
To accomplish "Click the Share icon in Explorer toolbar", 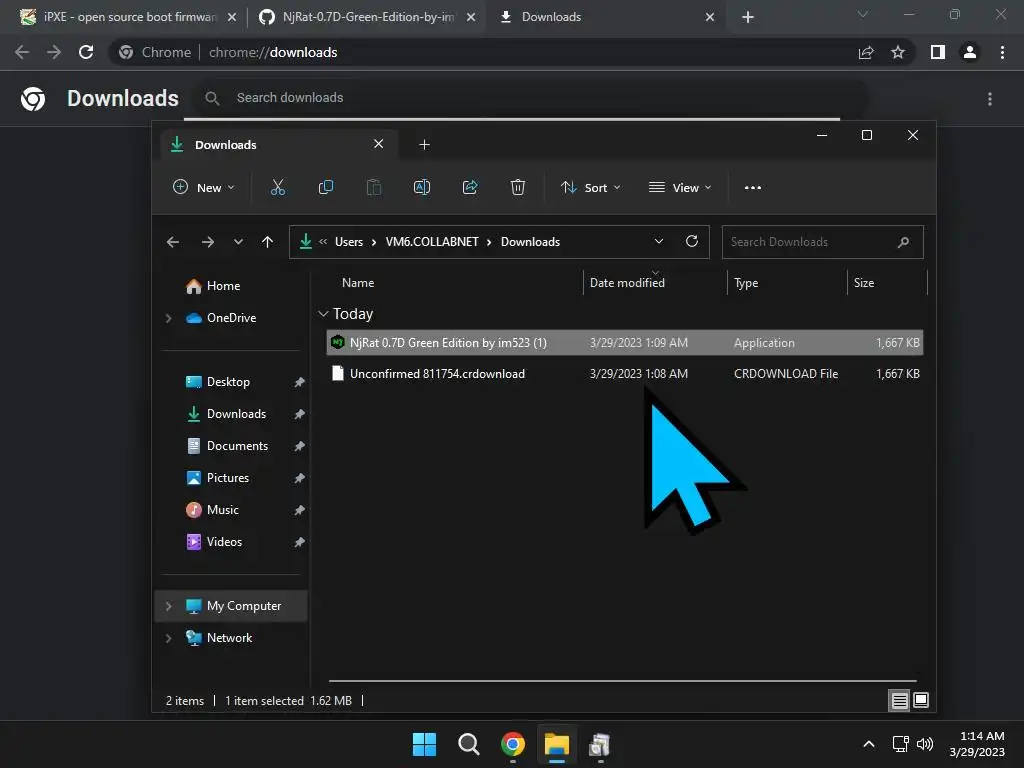I will click(x=470, y=187).
